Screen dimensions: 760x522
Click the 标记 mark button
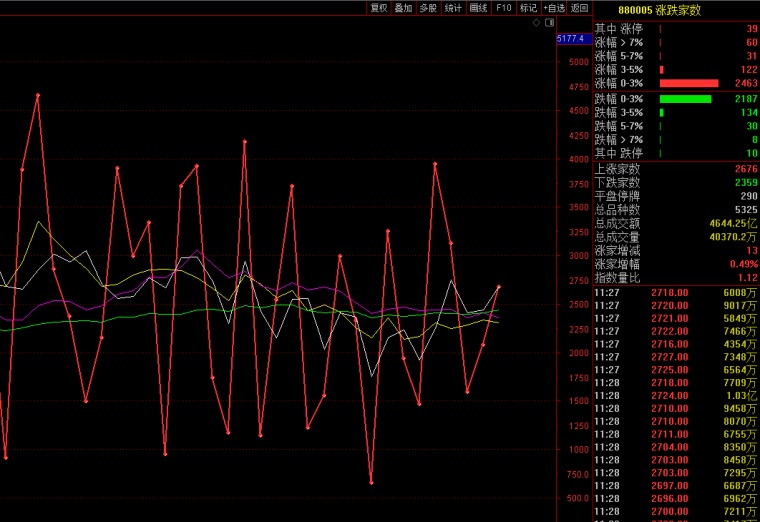528,8
